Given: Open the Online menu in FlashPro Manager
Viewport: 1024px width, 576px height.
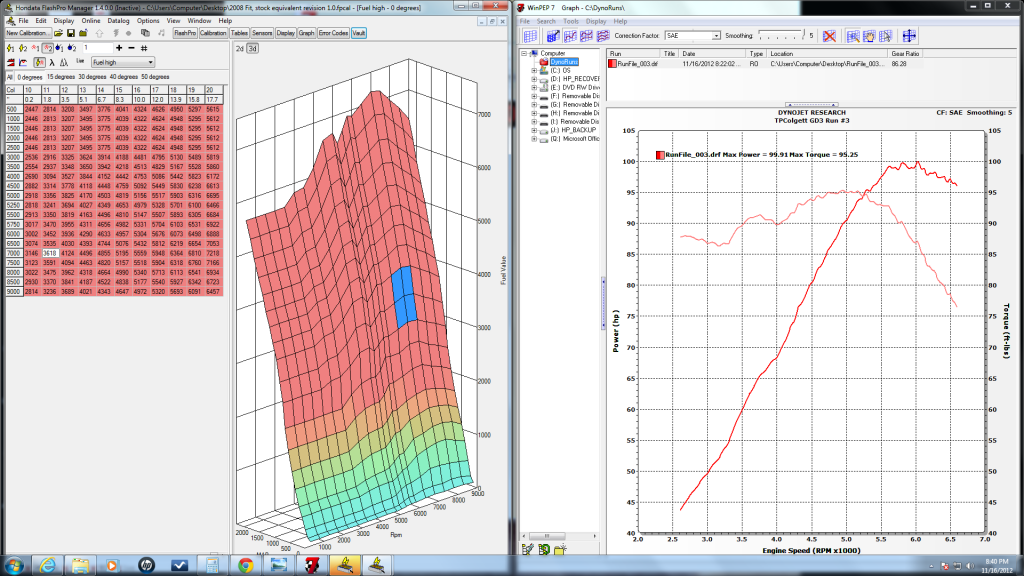Looking at the screenshot, I should (x=91, y=21).
